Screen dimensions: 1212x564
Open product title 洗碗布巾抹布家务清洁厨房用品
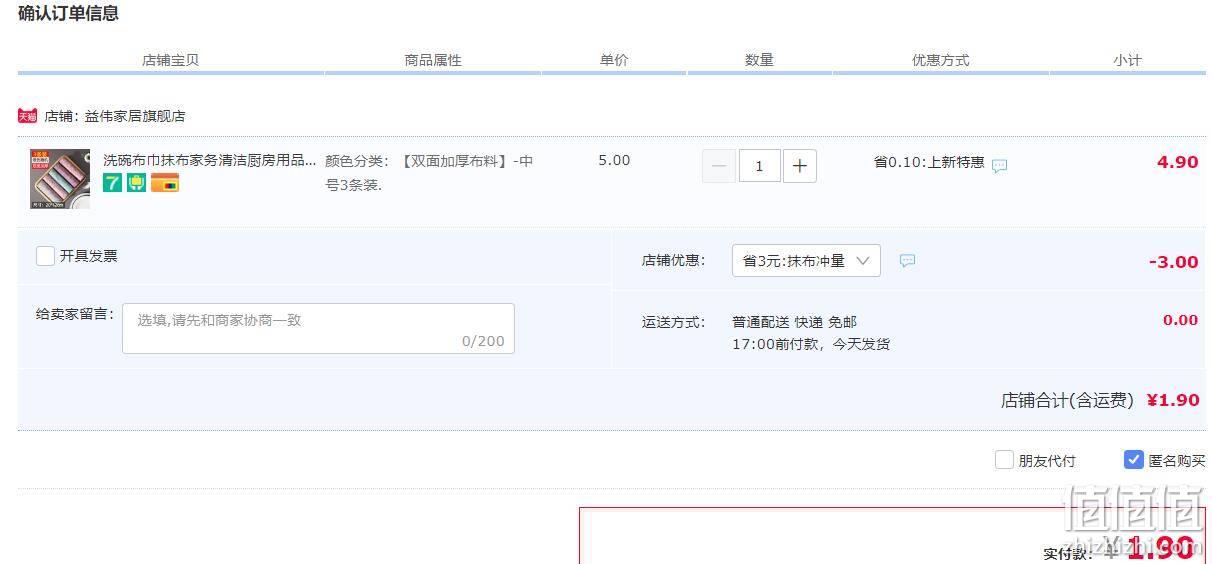click(209, 160)
